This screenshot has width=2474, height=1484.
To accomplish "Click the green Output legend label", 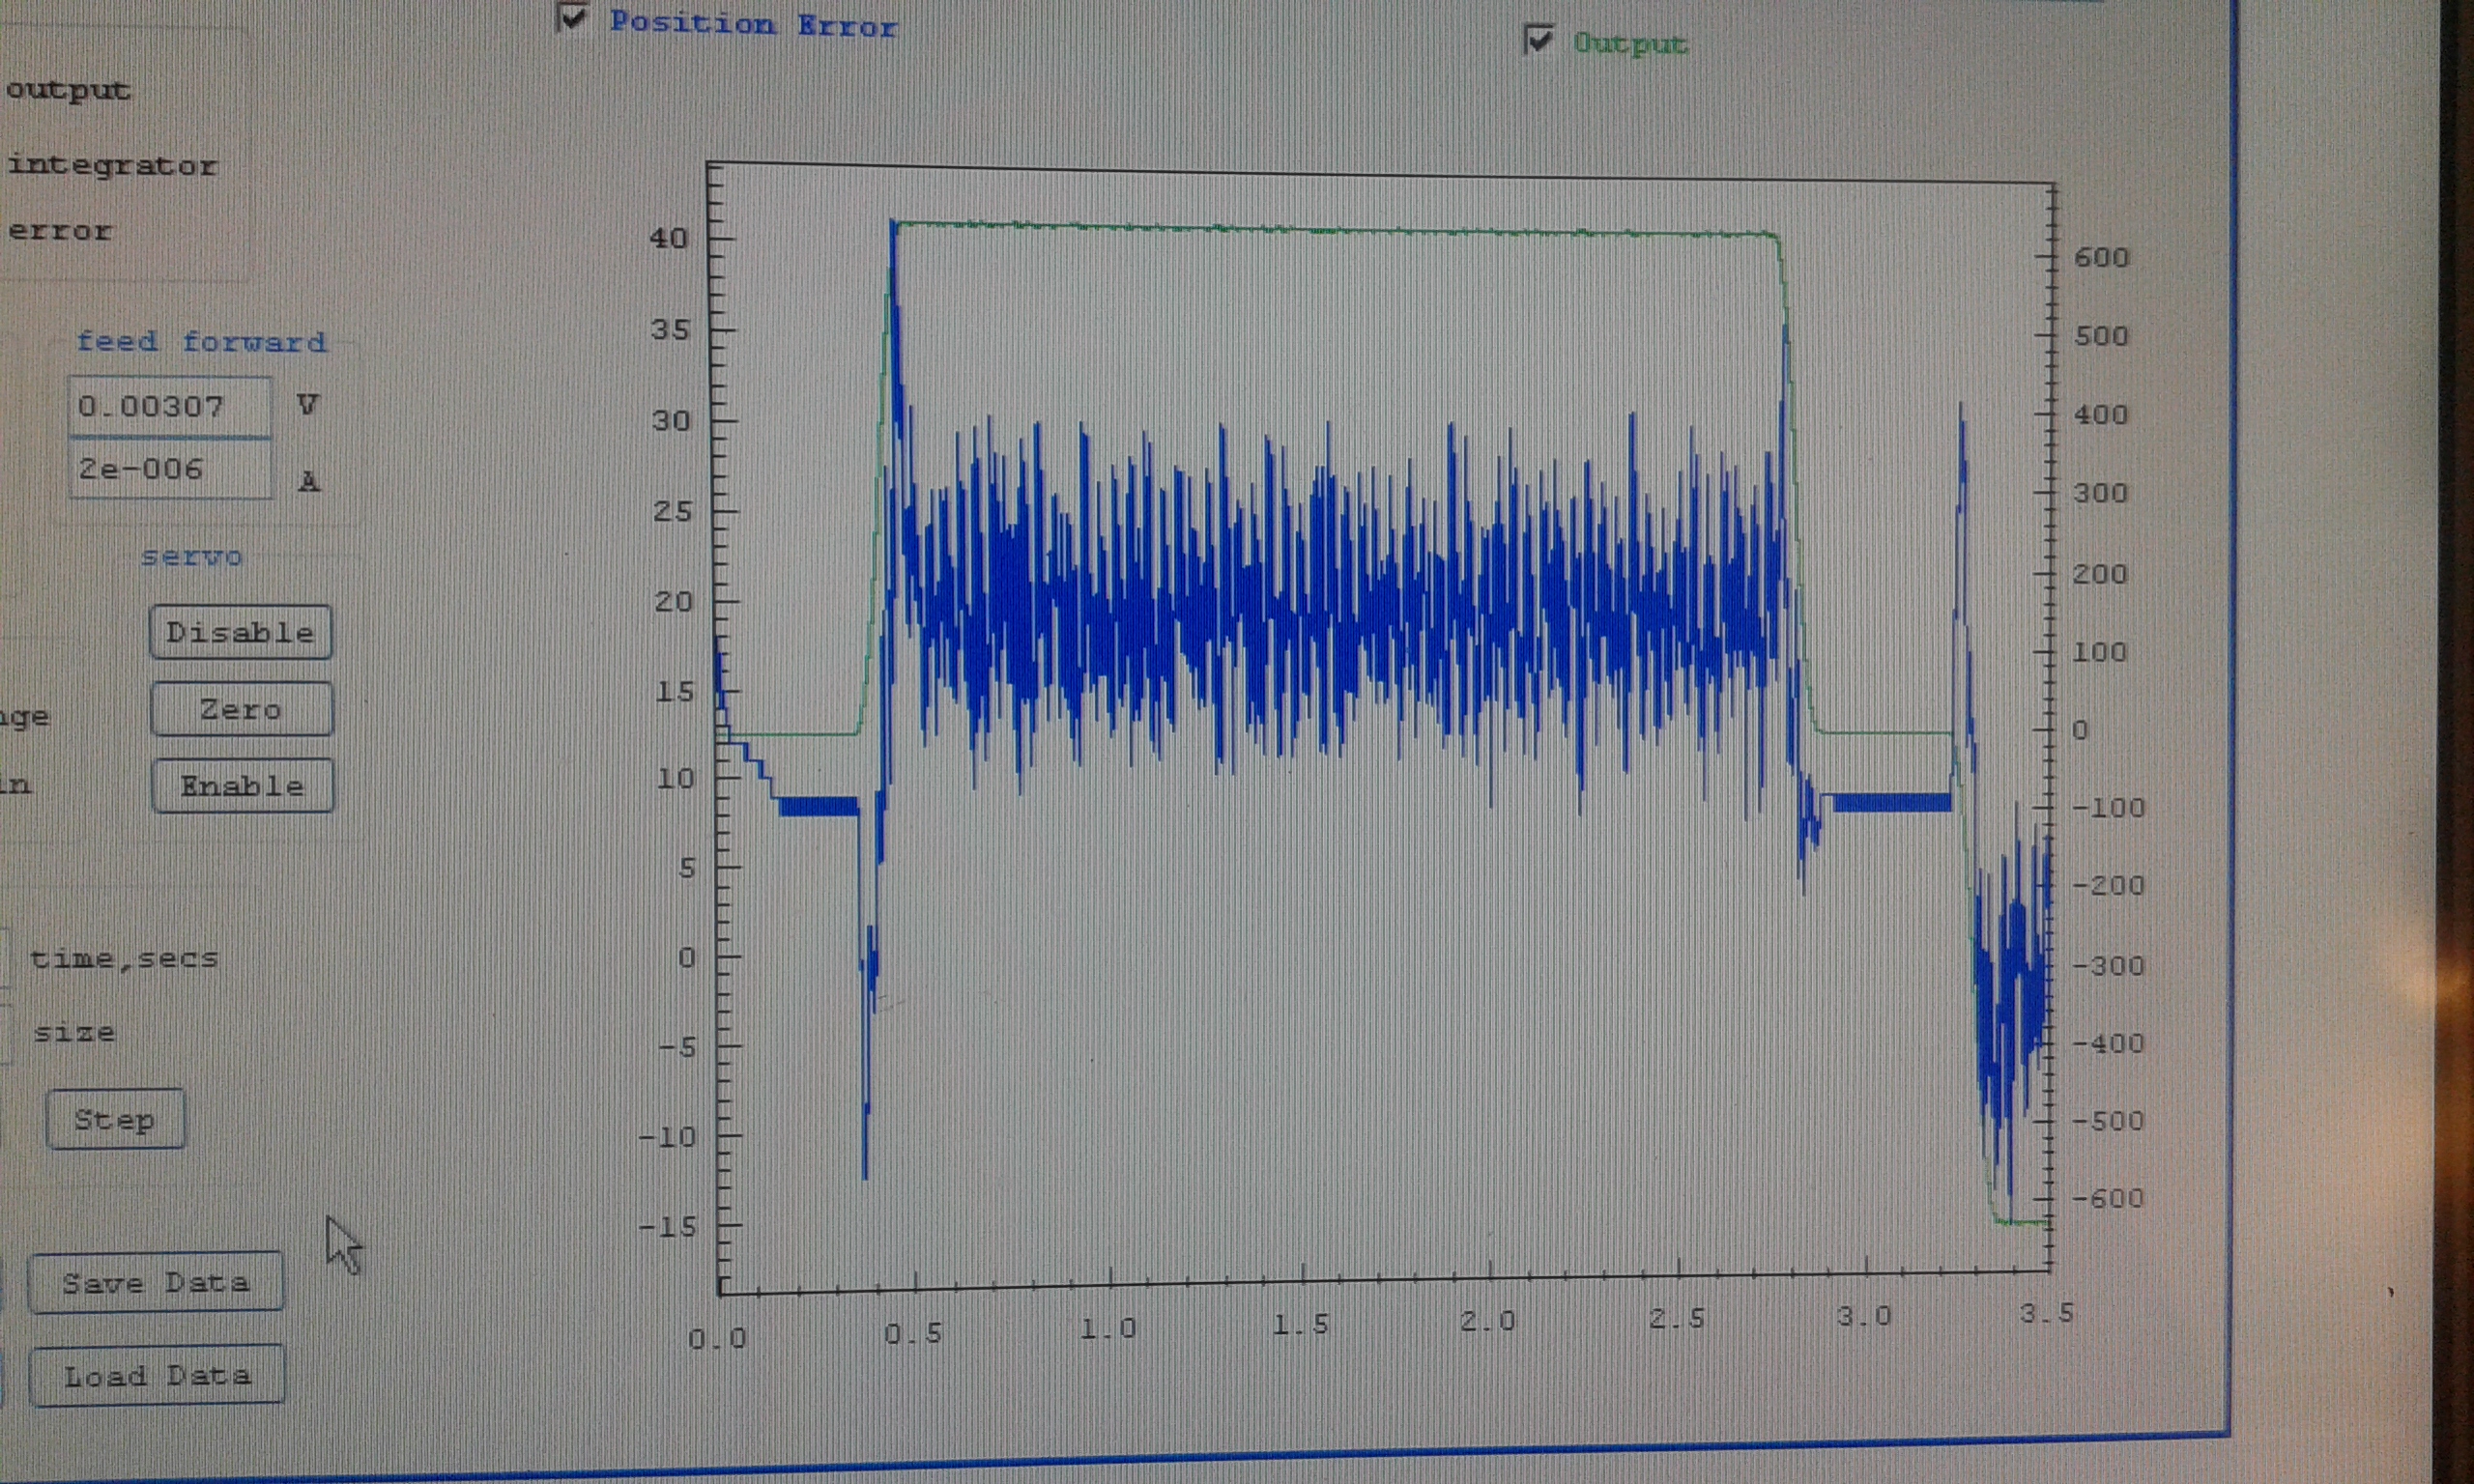I will tap(1630, 44).
